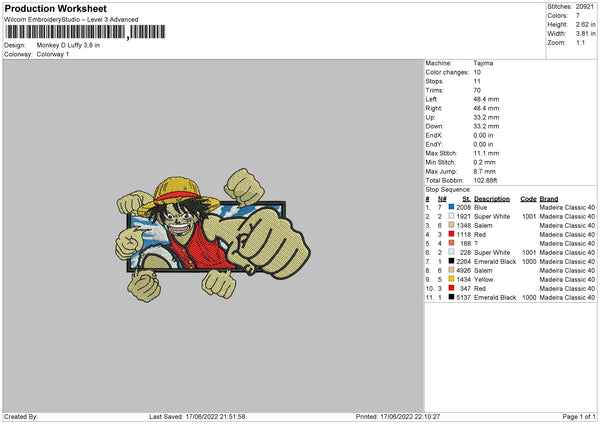This screenshot has width=600, height=424.
Task: Click the Salem swatch with 4926 stitches
Action: coord(451,270)
